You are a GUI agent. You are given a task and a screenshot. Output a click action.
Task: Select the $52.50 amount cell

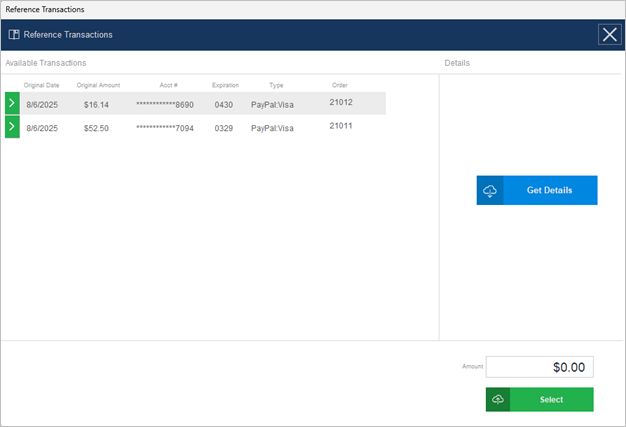point(96,128)
